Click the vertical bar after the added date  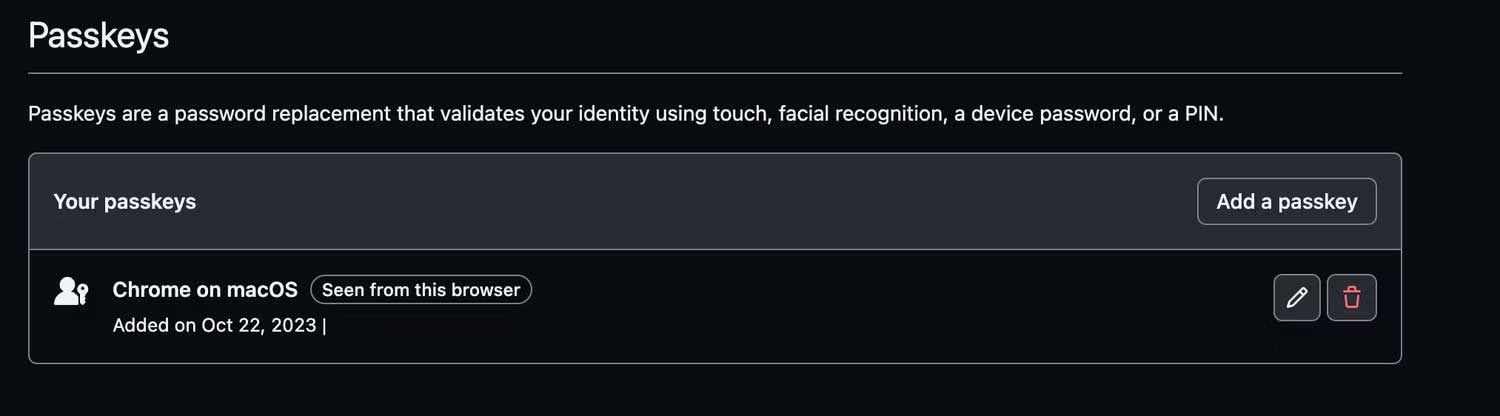(x=324, y=325)
